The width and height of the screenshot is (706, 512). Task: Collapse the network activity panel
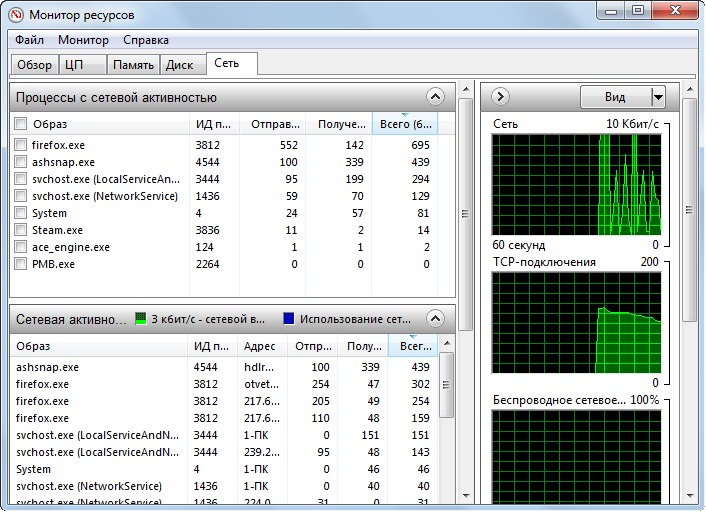(x=434, y=319)
